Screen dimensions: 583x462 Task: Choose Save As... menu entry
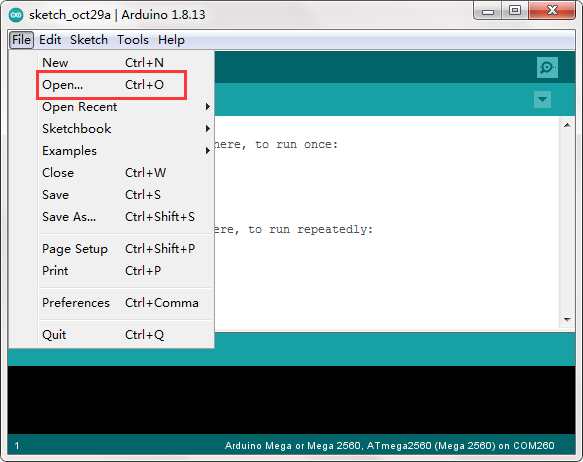point(126,217)
